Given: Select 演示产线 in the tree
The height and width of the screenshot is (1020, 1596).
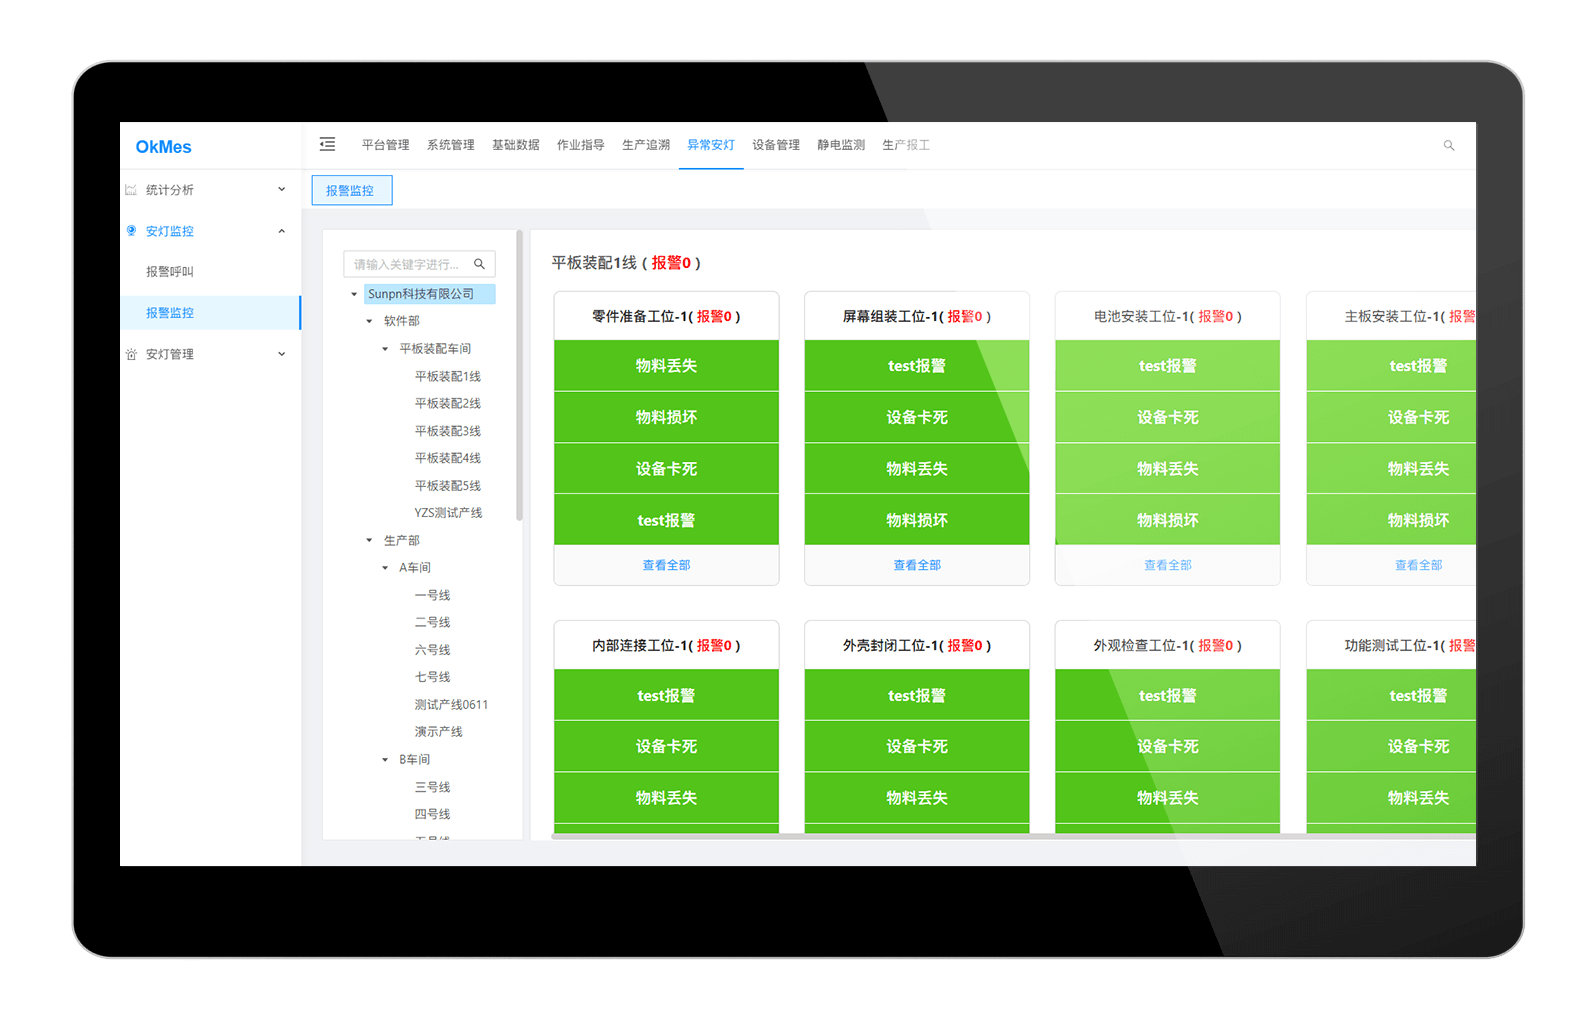Looking at the screenshot, I should (438, 732).
